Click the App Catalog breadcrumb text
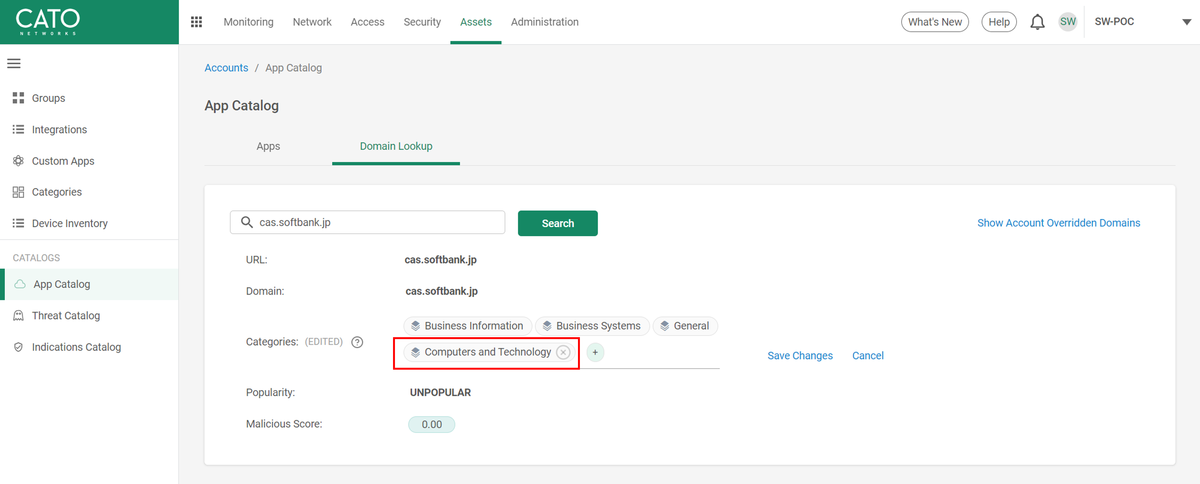Image resolution: width=1200 pixels, height=484 pixels. (x=293, y=68)
